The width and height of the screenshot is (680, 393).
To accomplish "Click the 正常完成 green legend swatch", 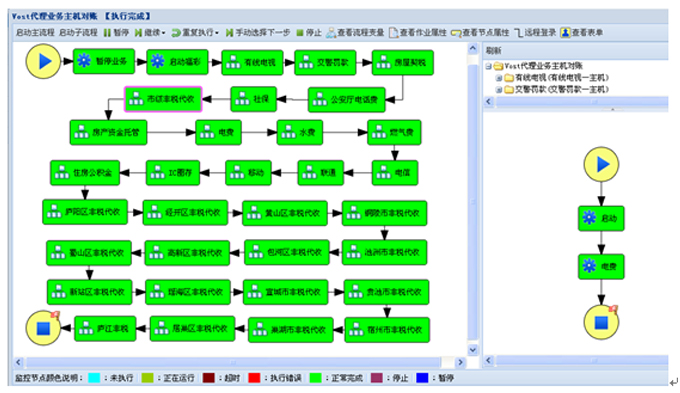I will click(x=315, y=378).
